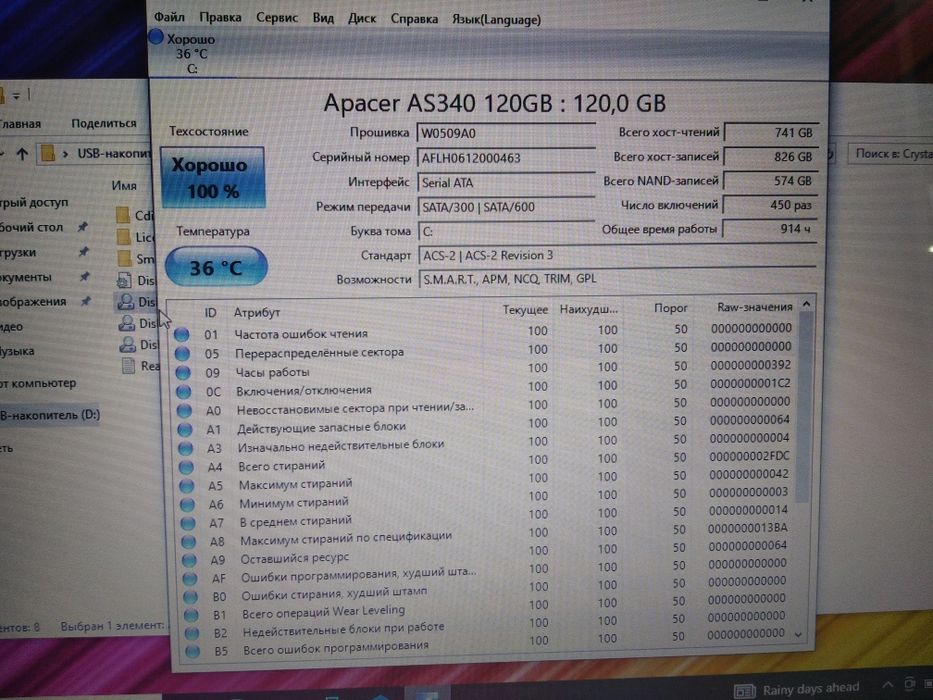Click the Raw-значения column header

pyautogui.click(x=754, y=307)
